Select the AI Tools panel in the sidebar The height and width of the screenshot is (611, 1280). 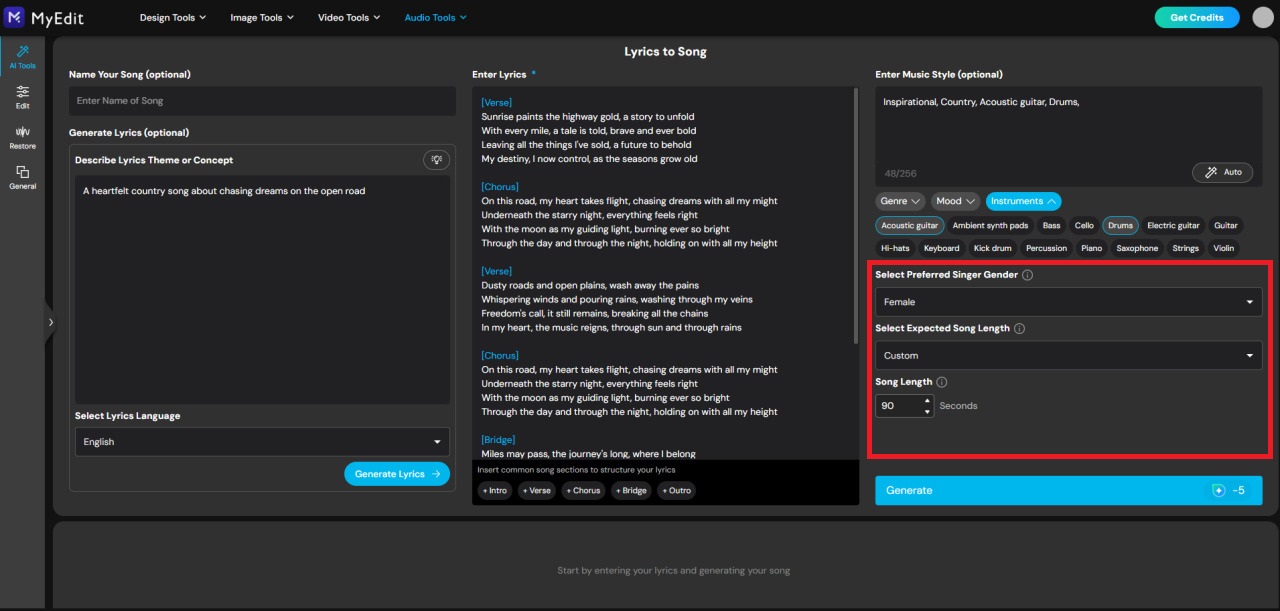point(22,57)
